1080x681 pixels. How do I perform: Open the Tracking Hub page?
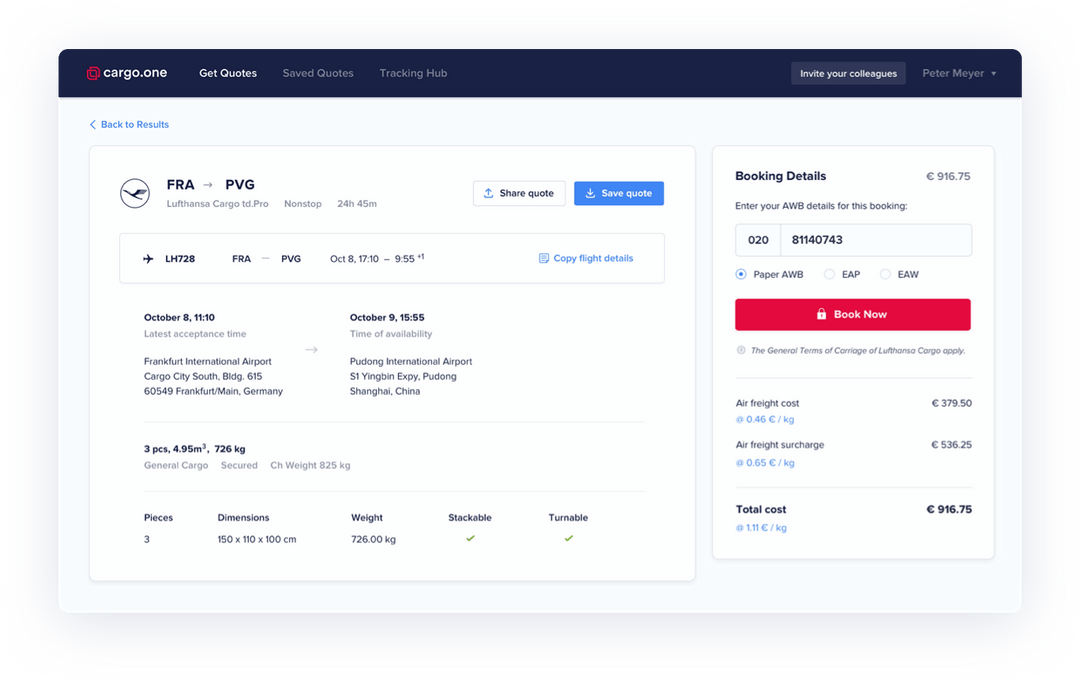(x=413, y=73)
